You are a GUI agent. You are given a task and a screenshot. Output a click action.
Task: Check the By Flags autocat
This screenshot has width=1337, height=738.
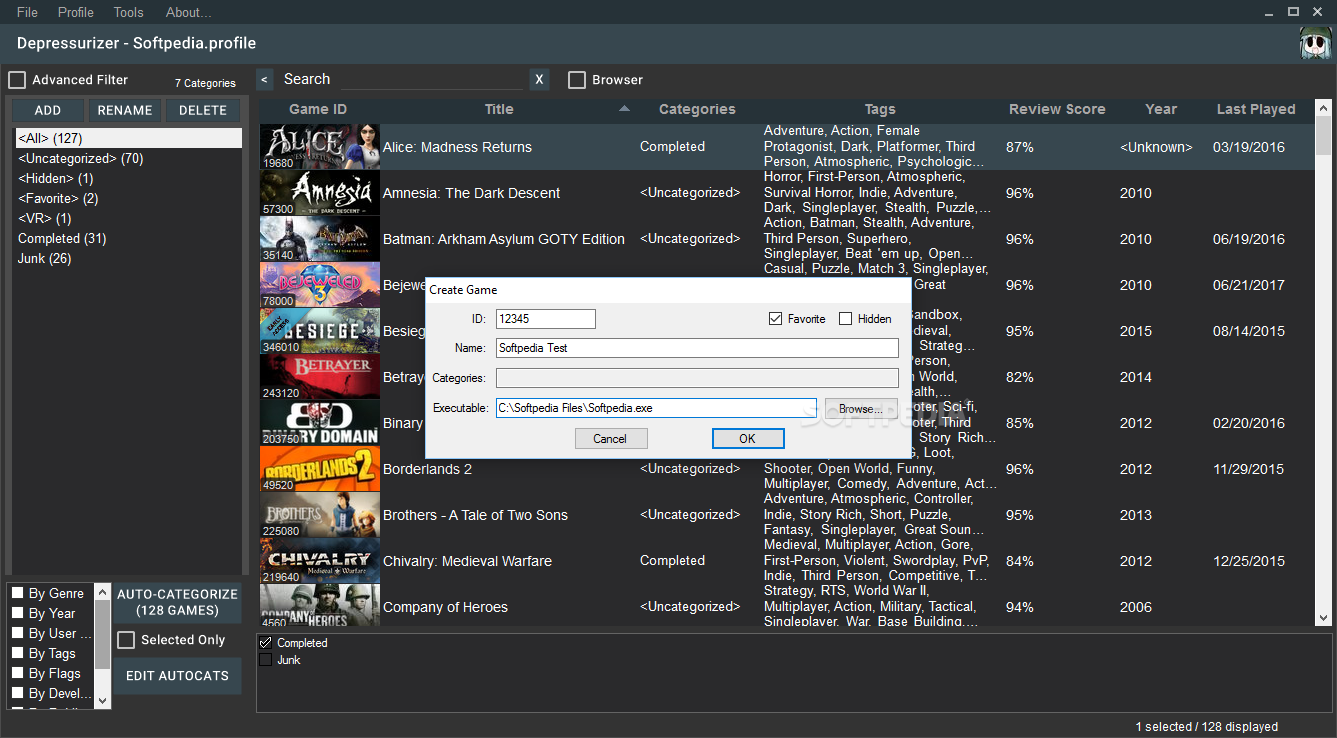click(17, 673)
